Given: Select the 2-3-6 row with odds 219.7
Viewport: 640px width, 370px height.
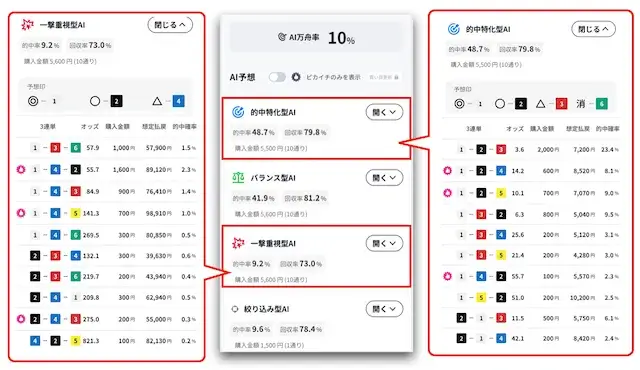Looking at the screenshot, I should tap(107, 276).
